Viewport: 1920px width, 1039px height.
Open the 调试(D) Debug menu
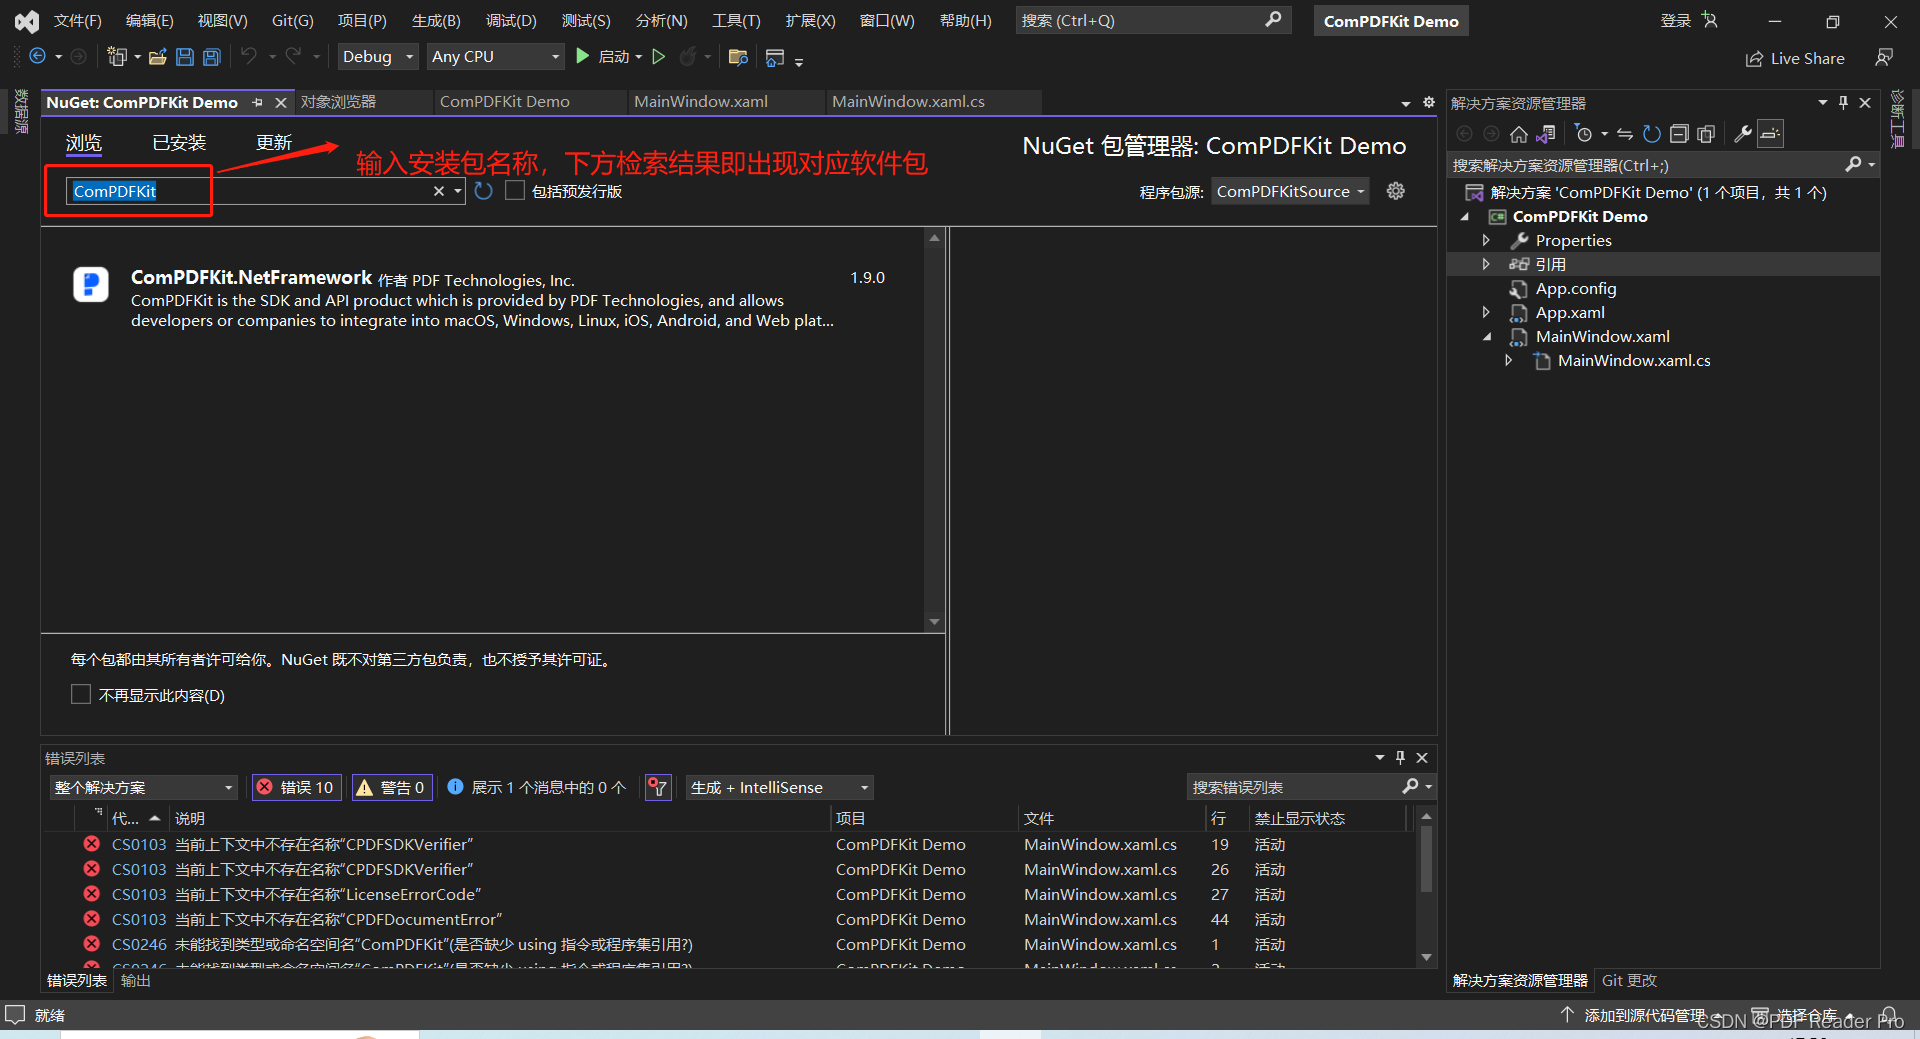pos(511,21)
